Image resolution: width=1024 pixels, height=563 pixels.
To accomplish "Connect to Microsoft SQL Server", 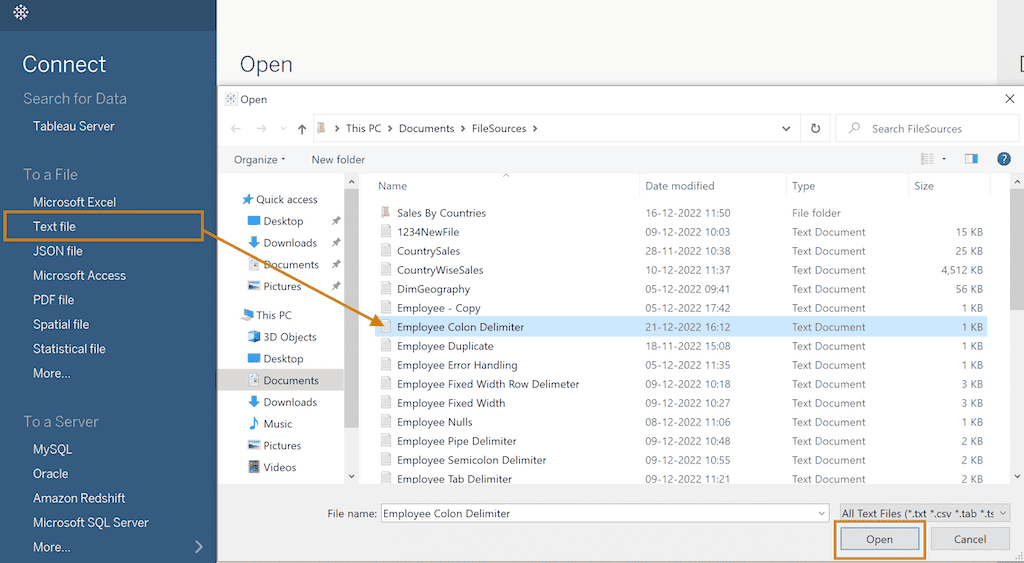I will (91, 523).
